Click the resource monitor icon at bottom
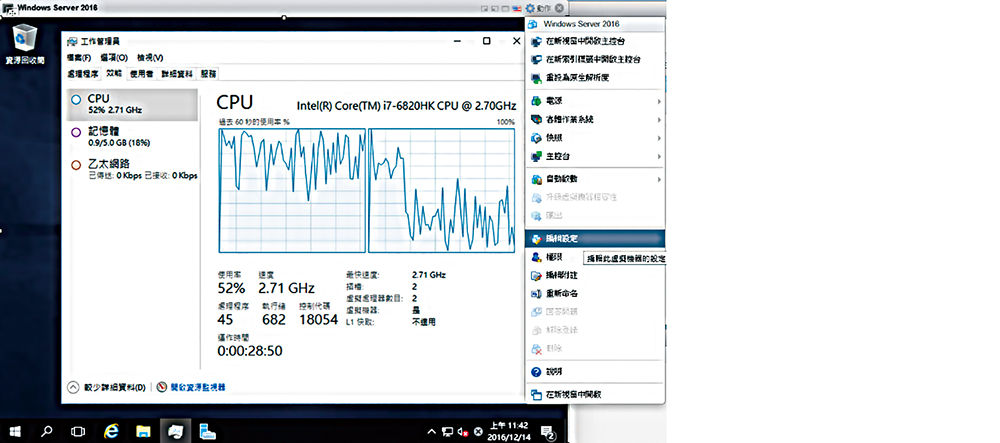This screenshot has height=443, width=1000. (161, 387)
